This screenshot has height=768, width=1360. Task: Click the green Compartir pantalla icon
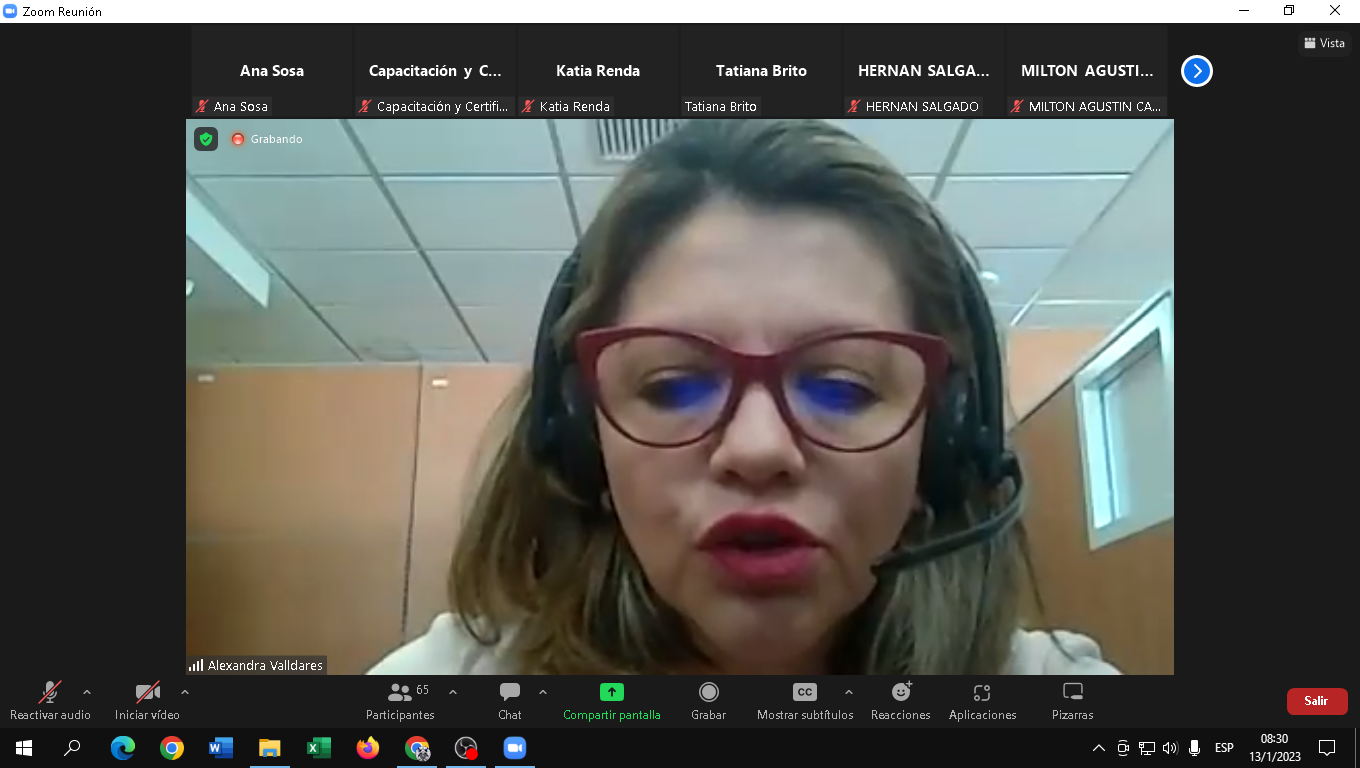[611, 692]
